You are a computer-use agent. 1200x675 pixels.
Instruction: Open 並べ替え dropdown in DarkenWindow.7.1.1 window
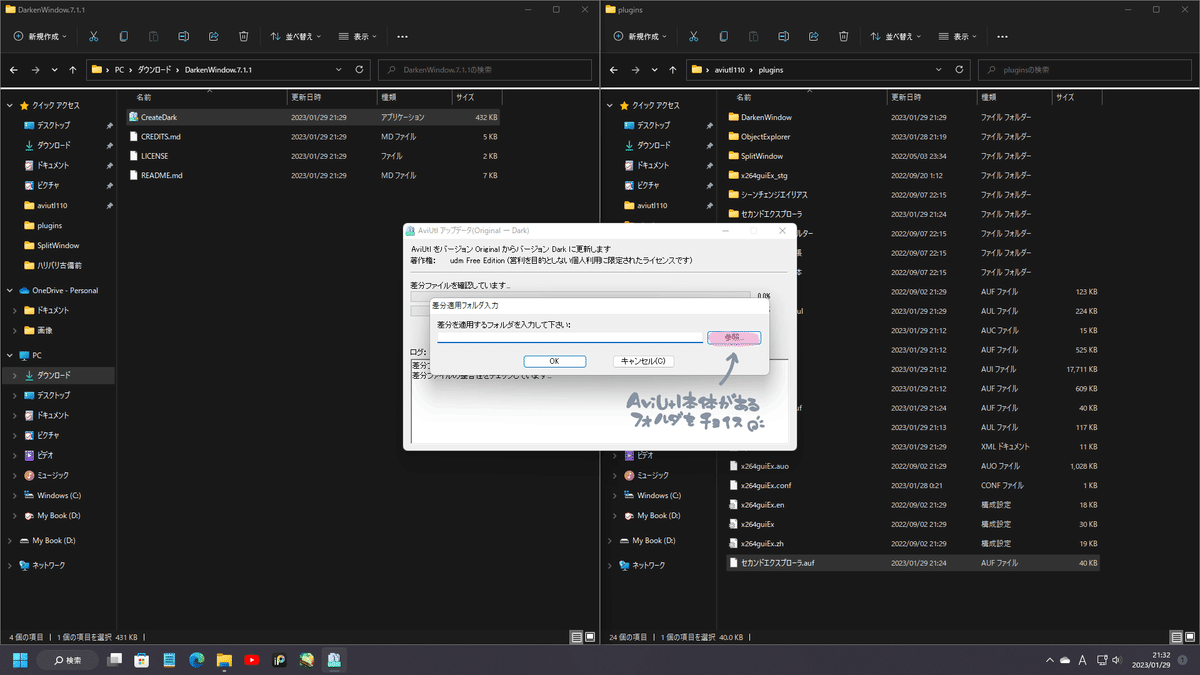tap(296, 36)
